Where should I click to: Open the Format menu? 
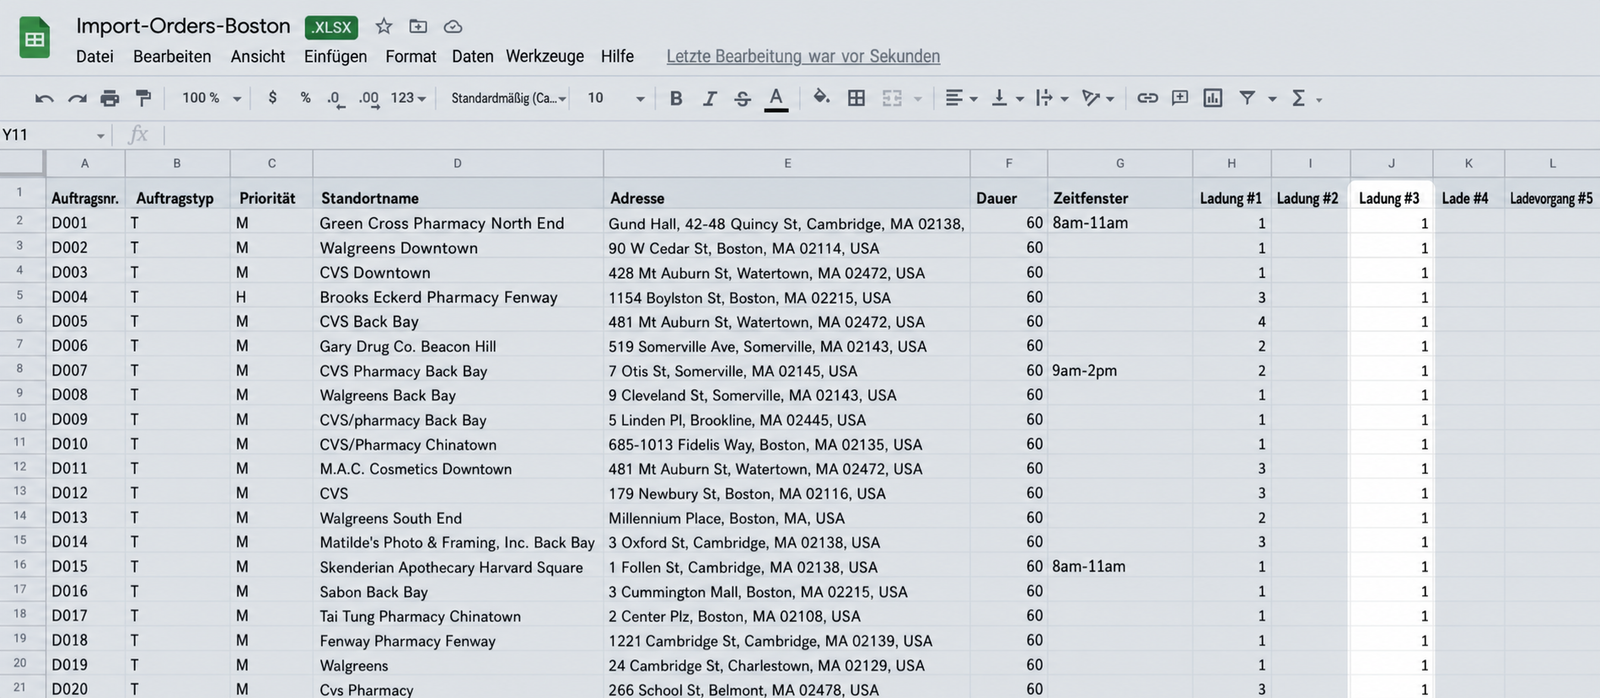(x=411, y=56)
